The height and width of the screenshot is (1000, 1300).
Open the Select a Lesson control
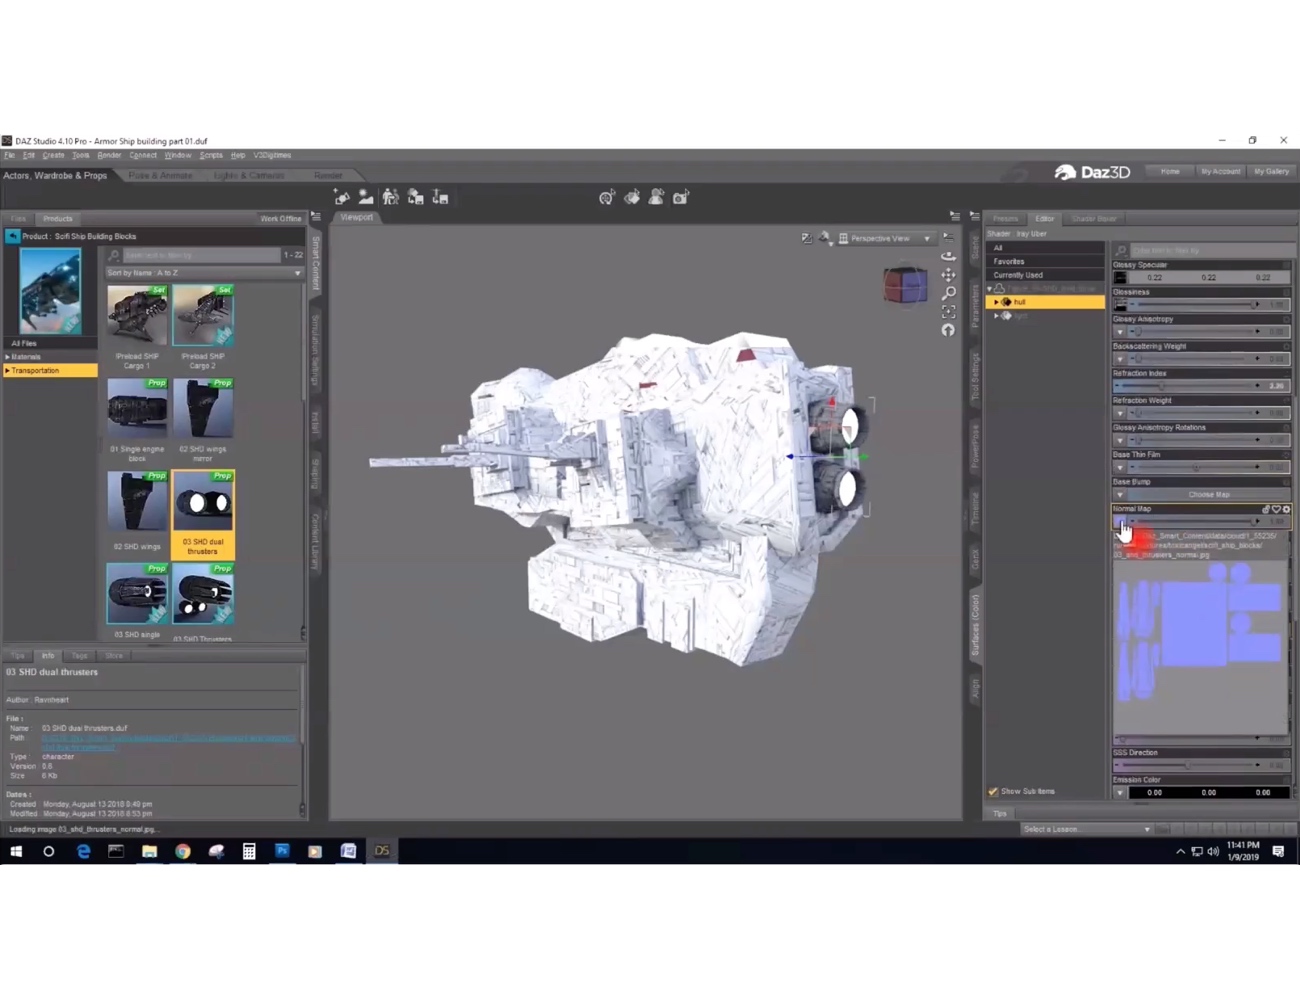(x=1085, y=829)
